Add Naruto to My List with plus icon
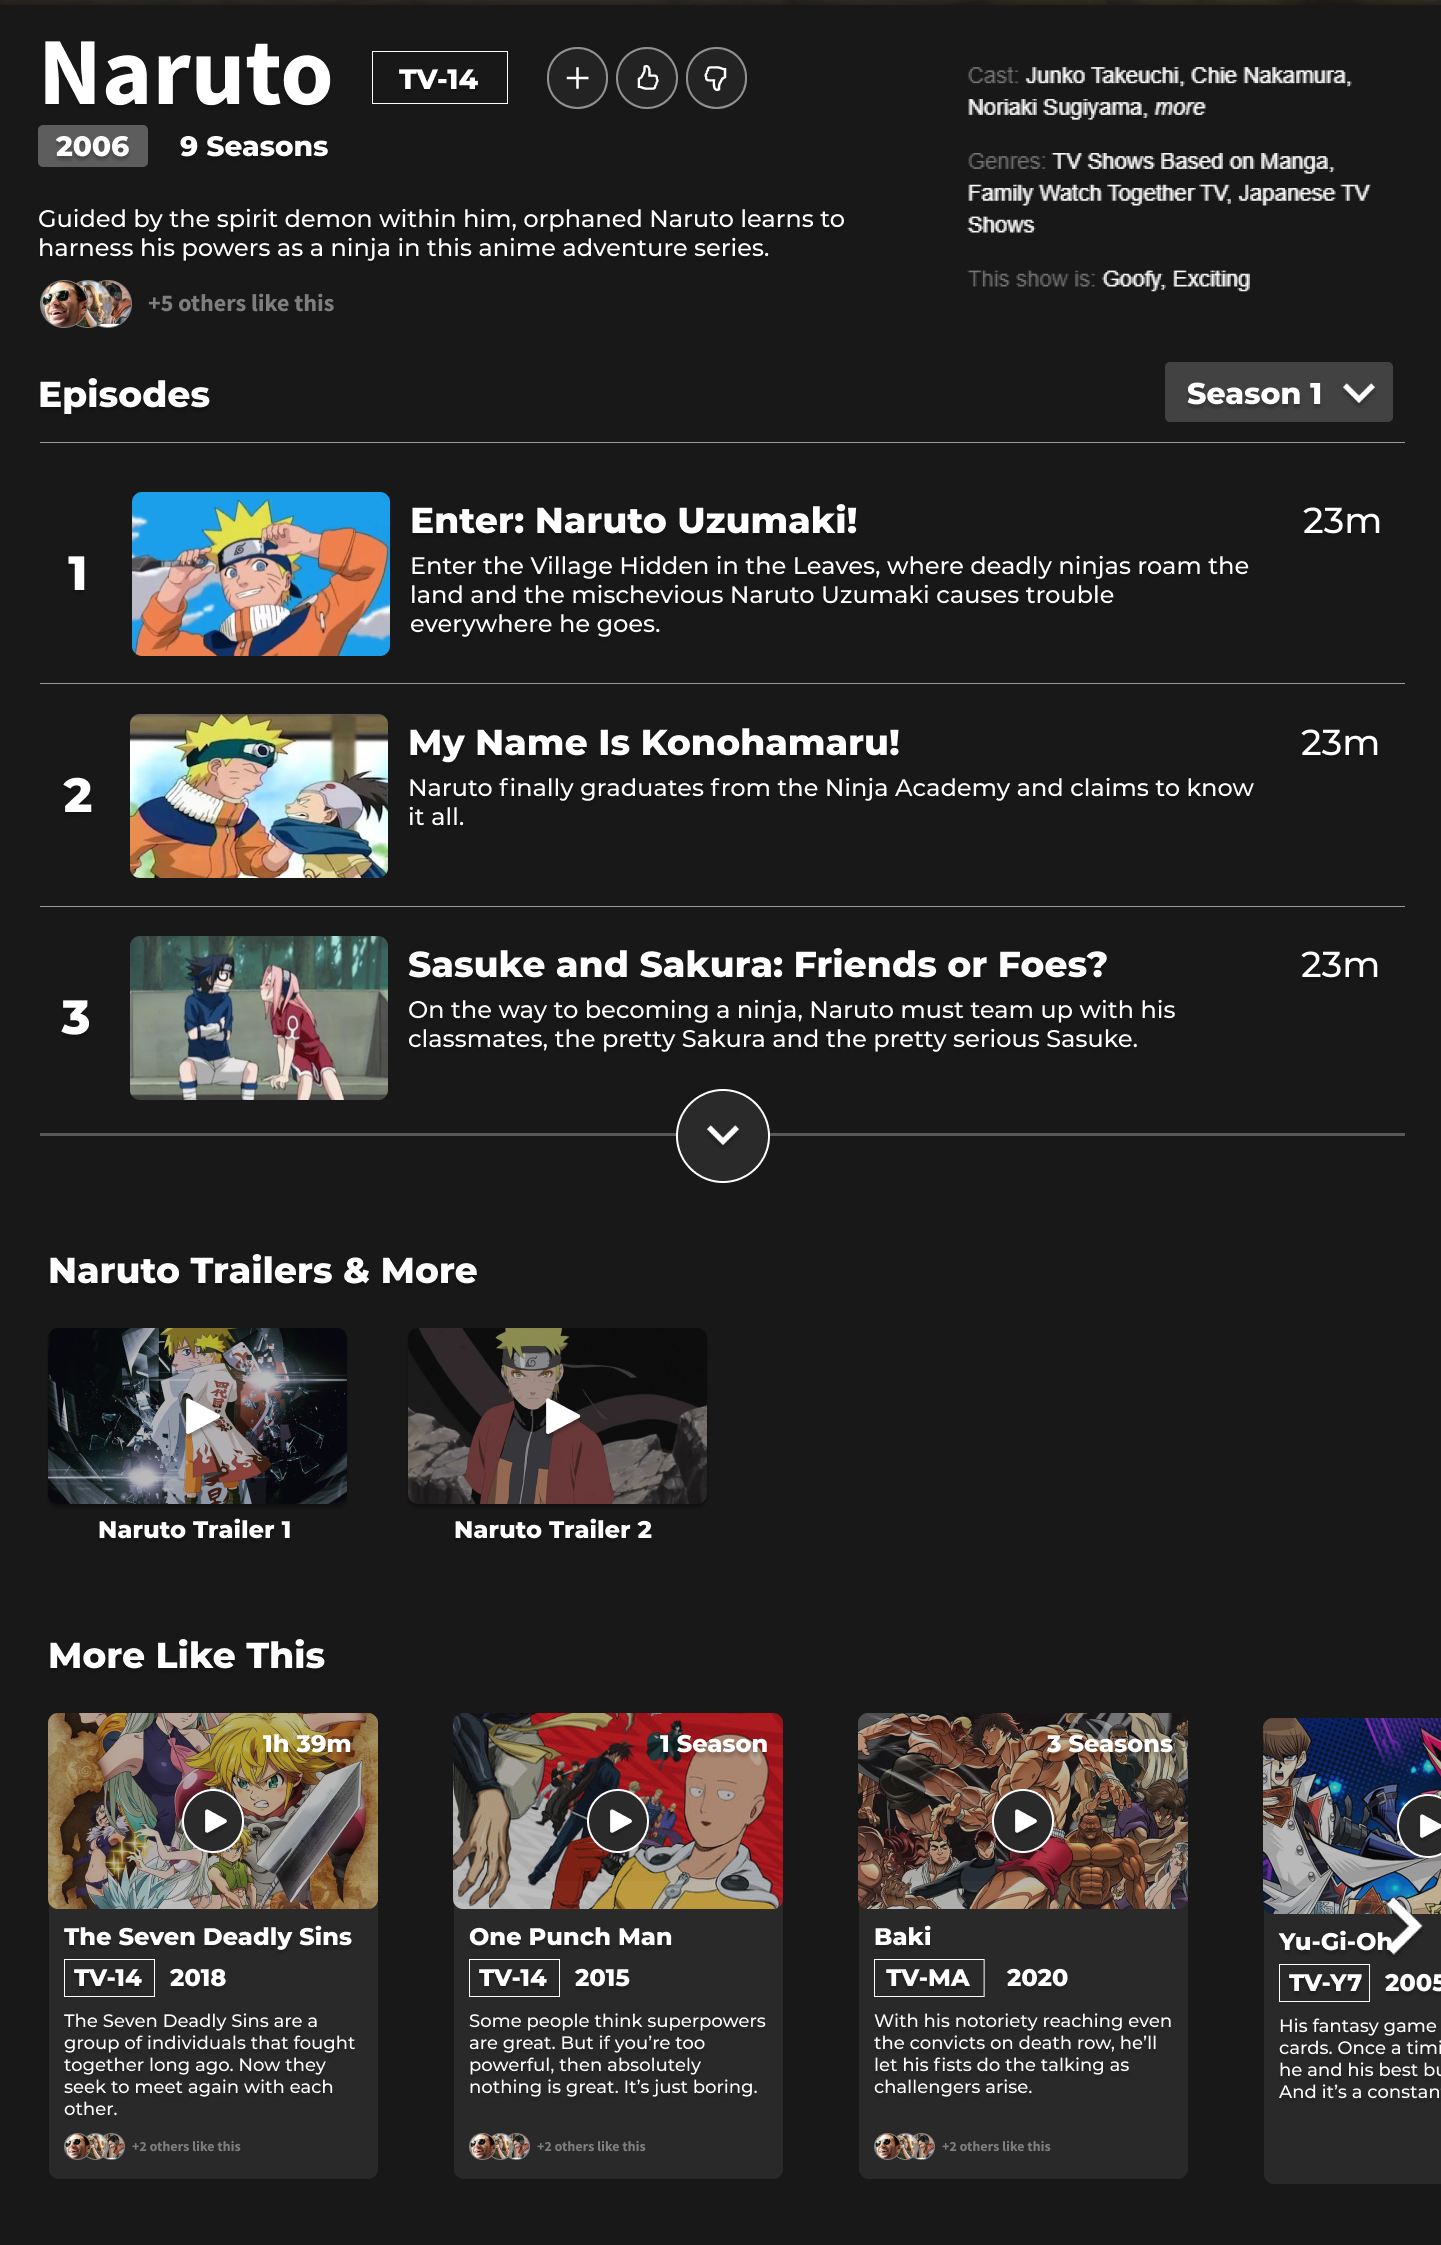1441x2245 pixels. tap(577, 78)
